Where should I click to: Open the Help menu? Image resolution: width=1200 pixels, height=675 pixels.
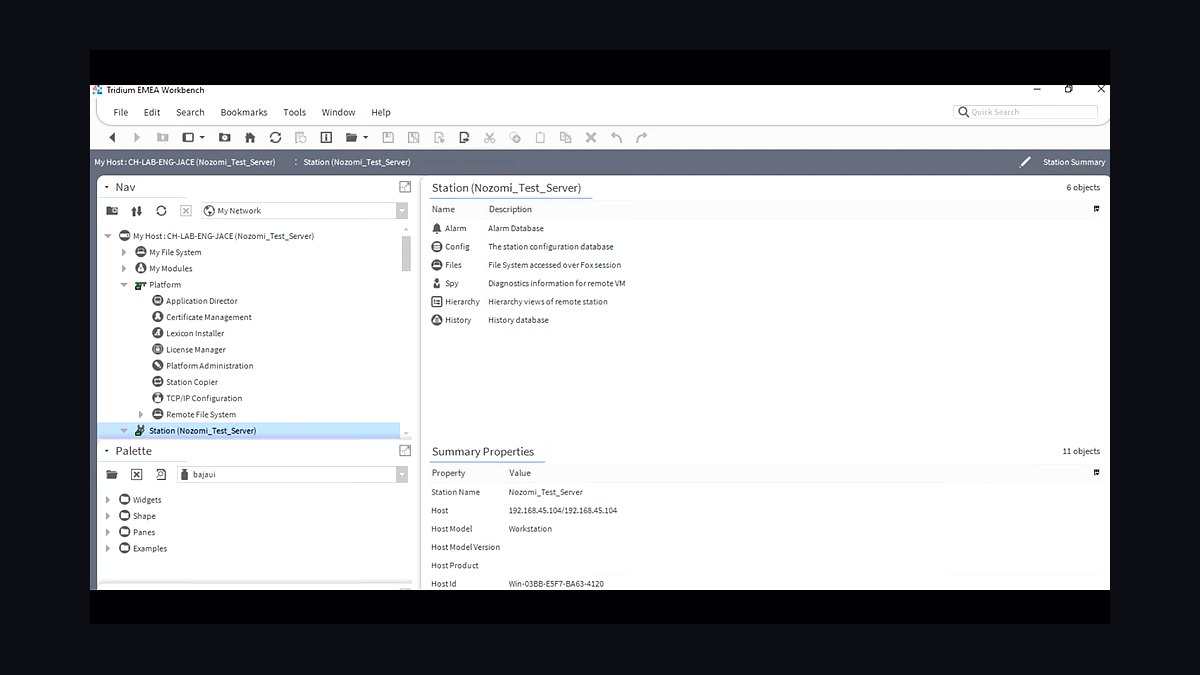tap(381, 112)
